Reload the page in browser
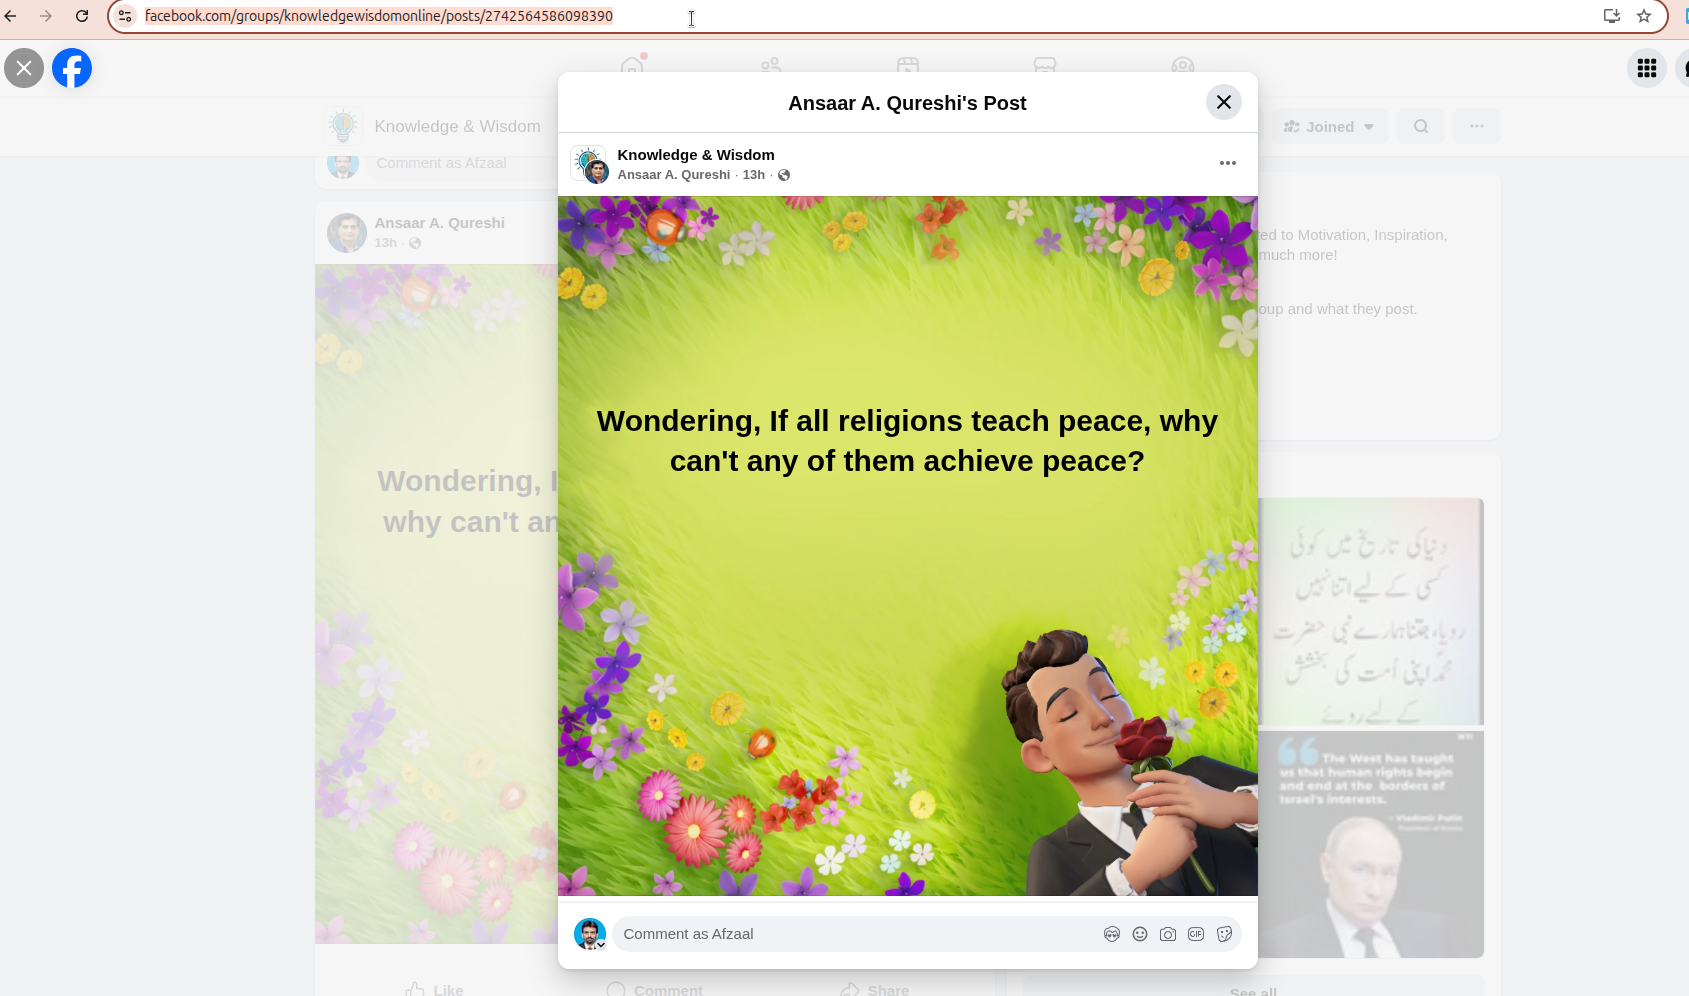 point(82,16)
